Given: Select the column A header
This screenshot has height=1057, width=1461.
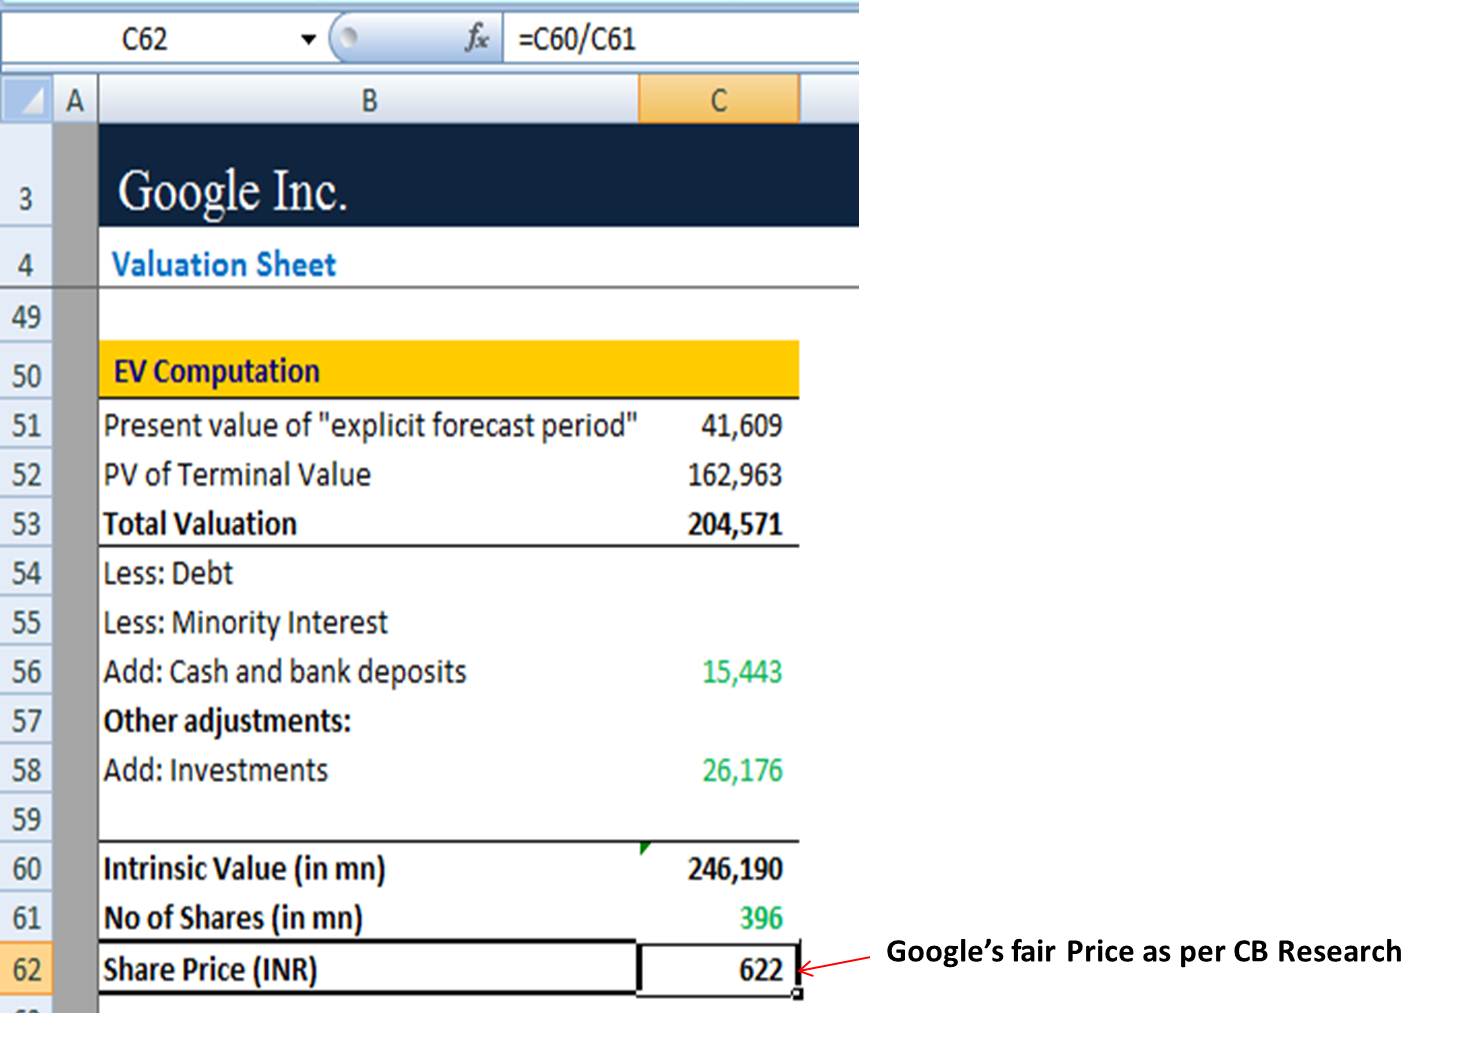Looking at the screenshot, I should [x=75, y=100].
